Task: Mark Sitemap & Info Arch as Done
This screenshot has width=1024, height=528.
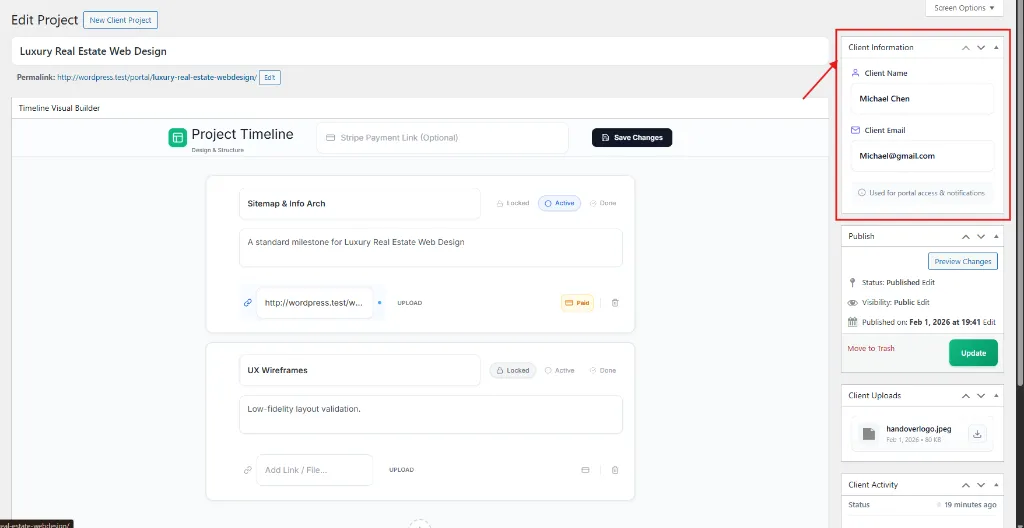Action: tap(602, 203)
